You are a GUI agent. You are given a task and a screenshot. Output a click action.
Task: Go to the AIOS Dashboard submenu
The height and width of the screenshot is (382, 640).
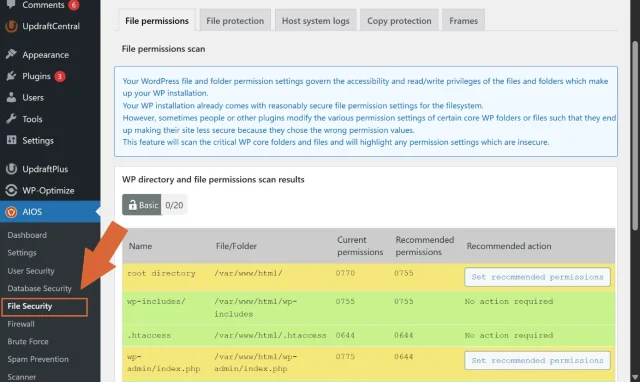click(x=27, y=235)
